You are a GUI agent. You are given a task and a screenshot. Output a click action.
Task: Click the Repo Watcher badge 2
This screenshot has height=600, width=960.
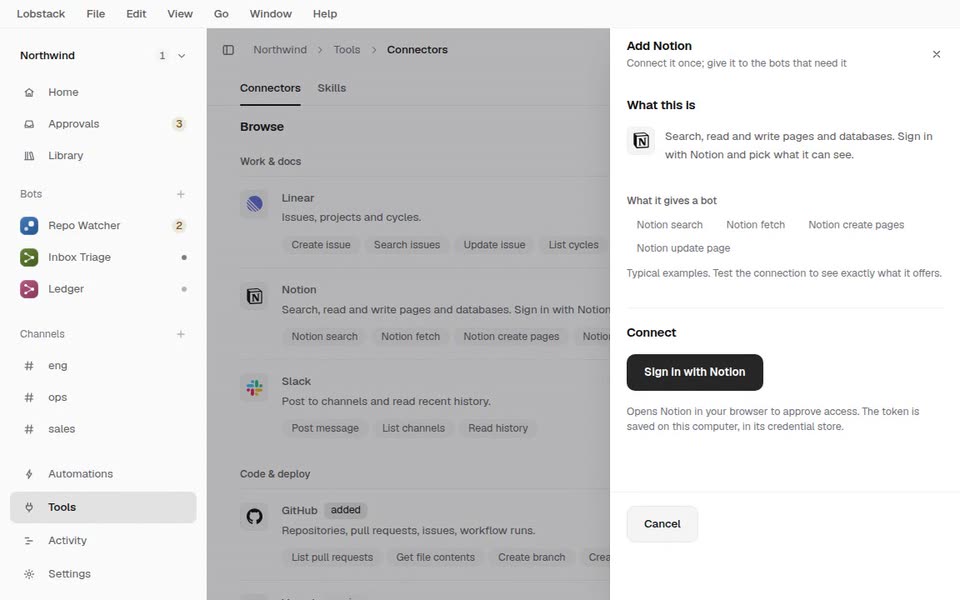(x=179, y=225)
